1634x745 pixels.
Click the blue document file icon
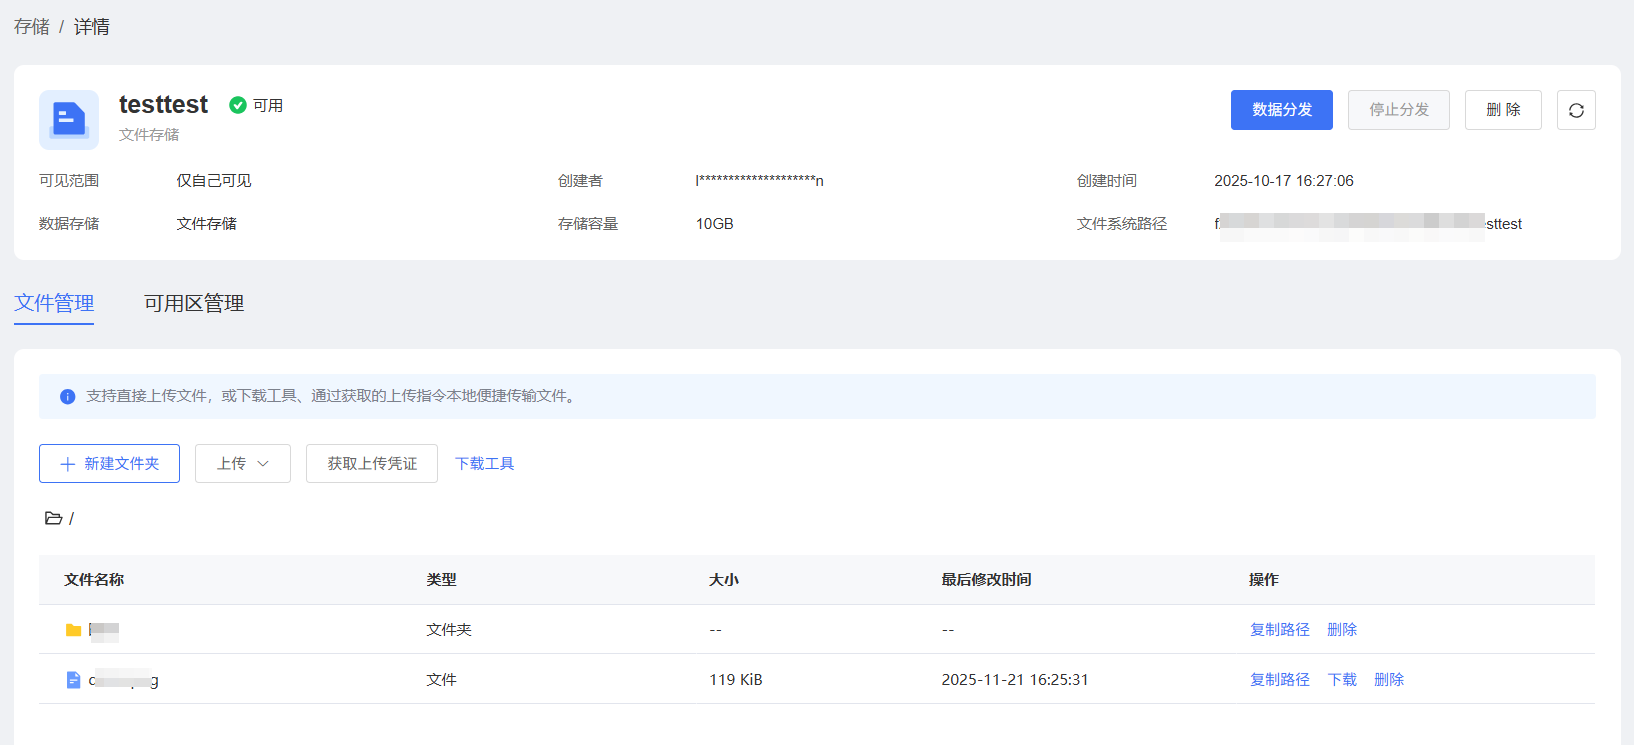(73, 680)
